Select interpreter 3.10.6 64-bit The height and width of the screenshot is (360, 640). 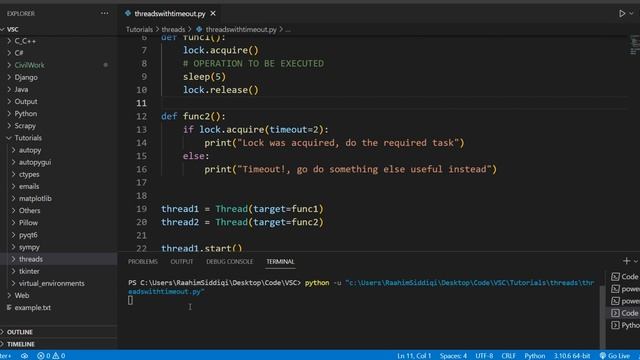pyautogui.click(x=572, y=356)
